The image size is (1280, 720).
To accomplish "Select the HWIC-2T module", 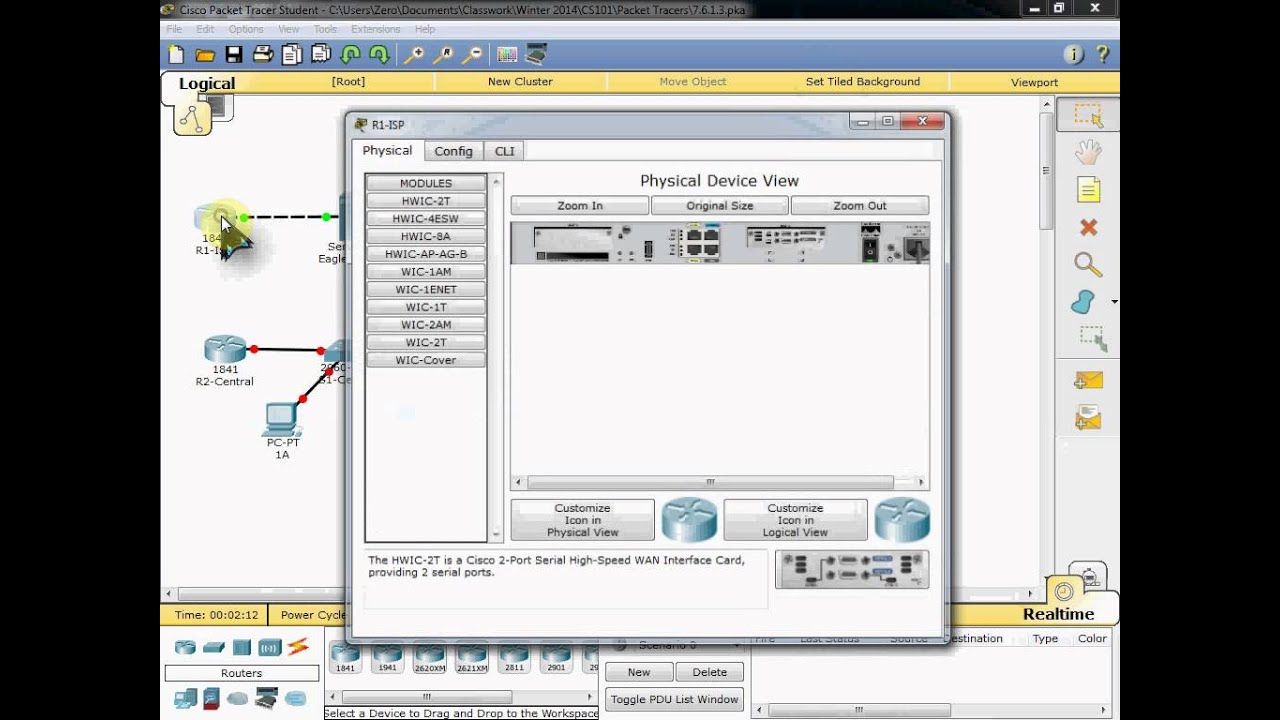I will (x=426, y=201).
